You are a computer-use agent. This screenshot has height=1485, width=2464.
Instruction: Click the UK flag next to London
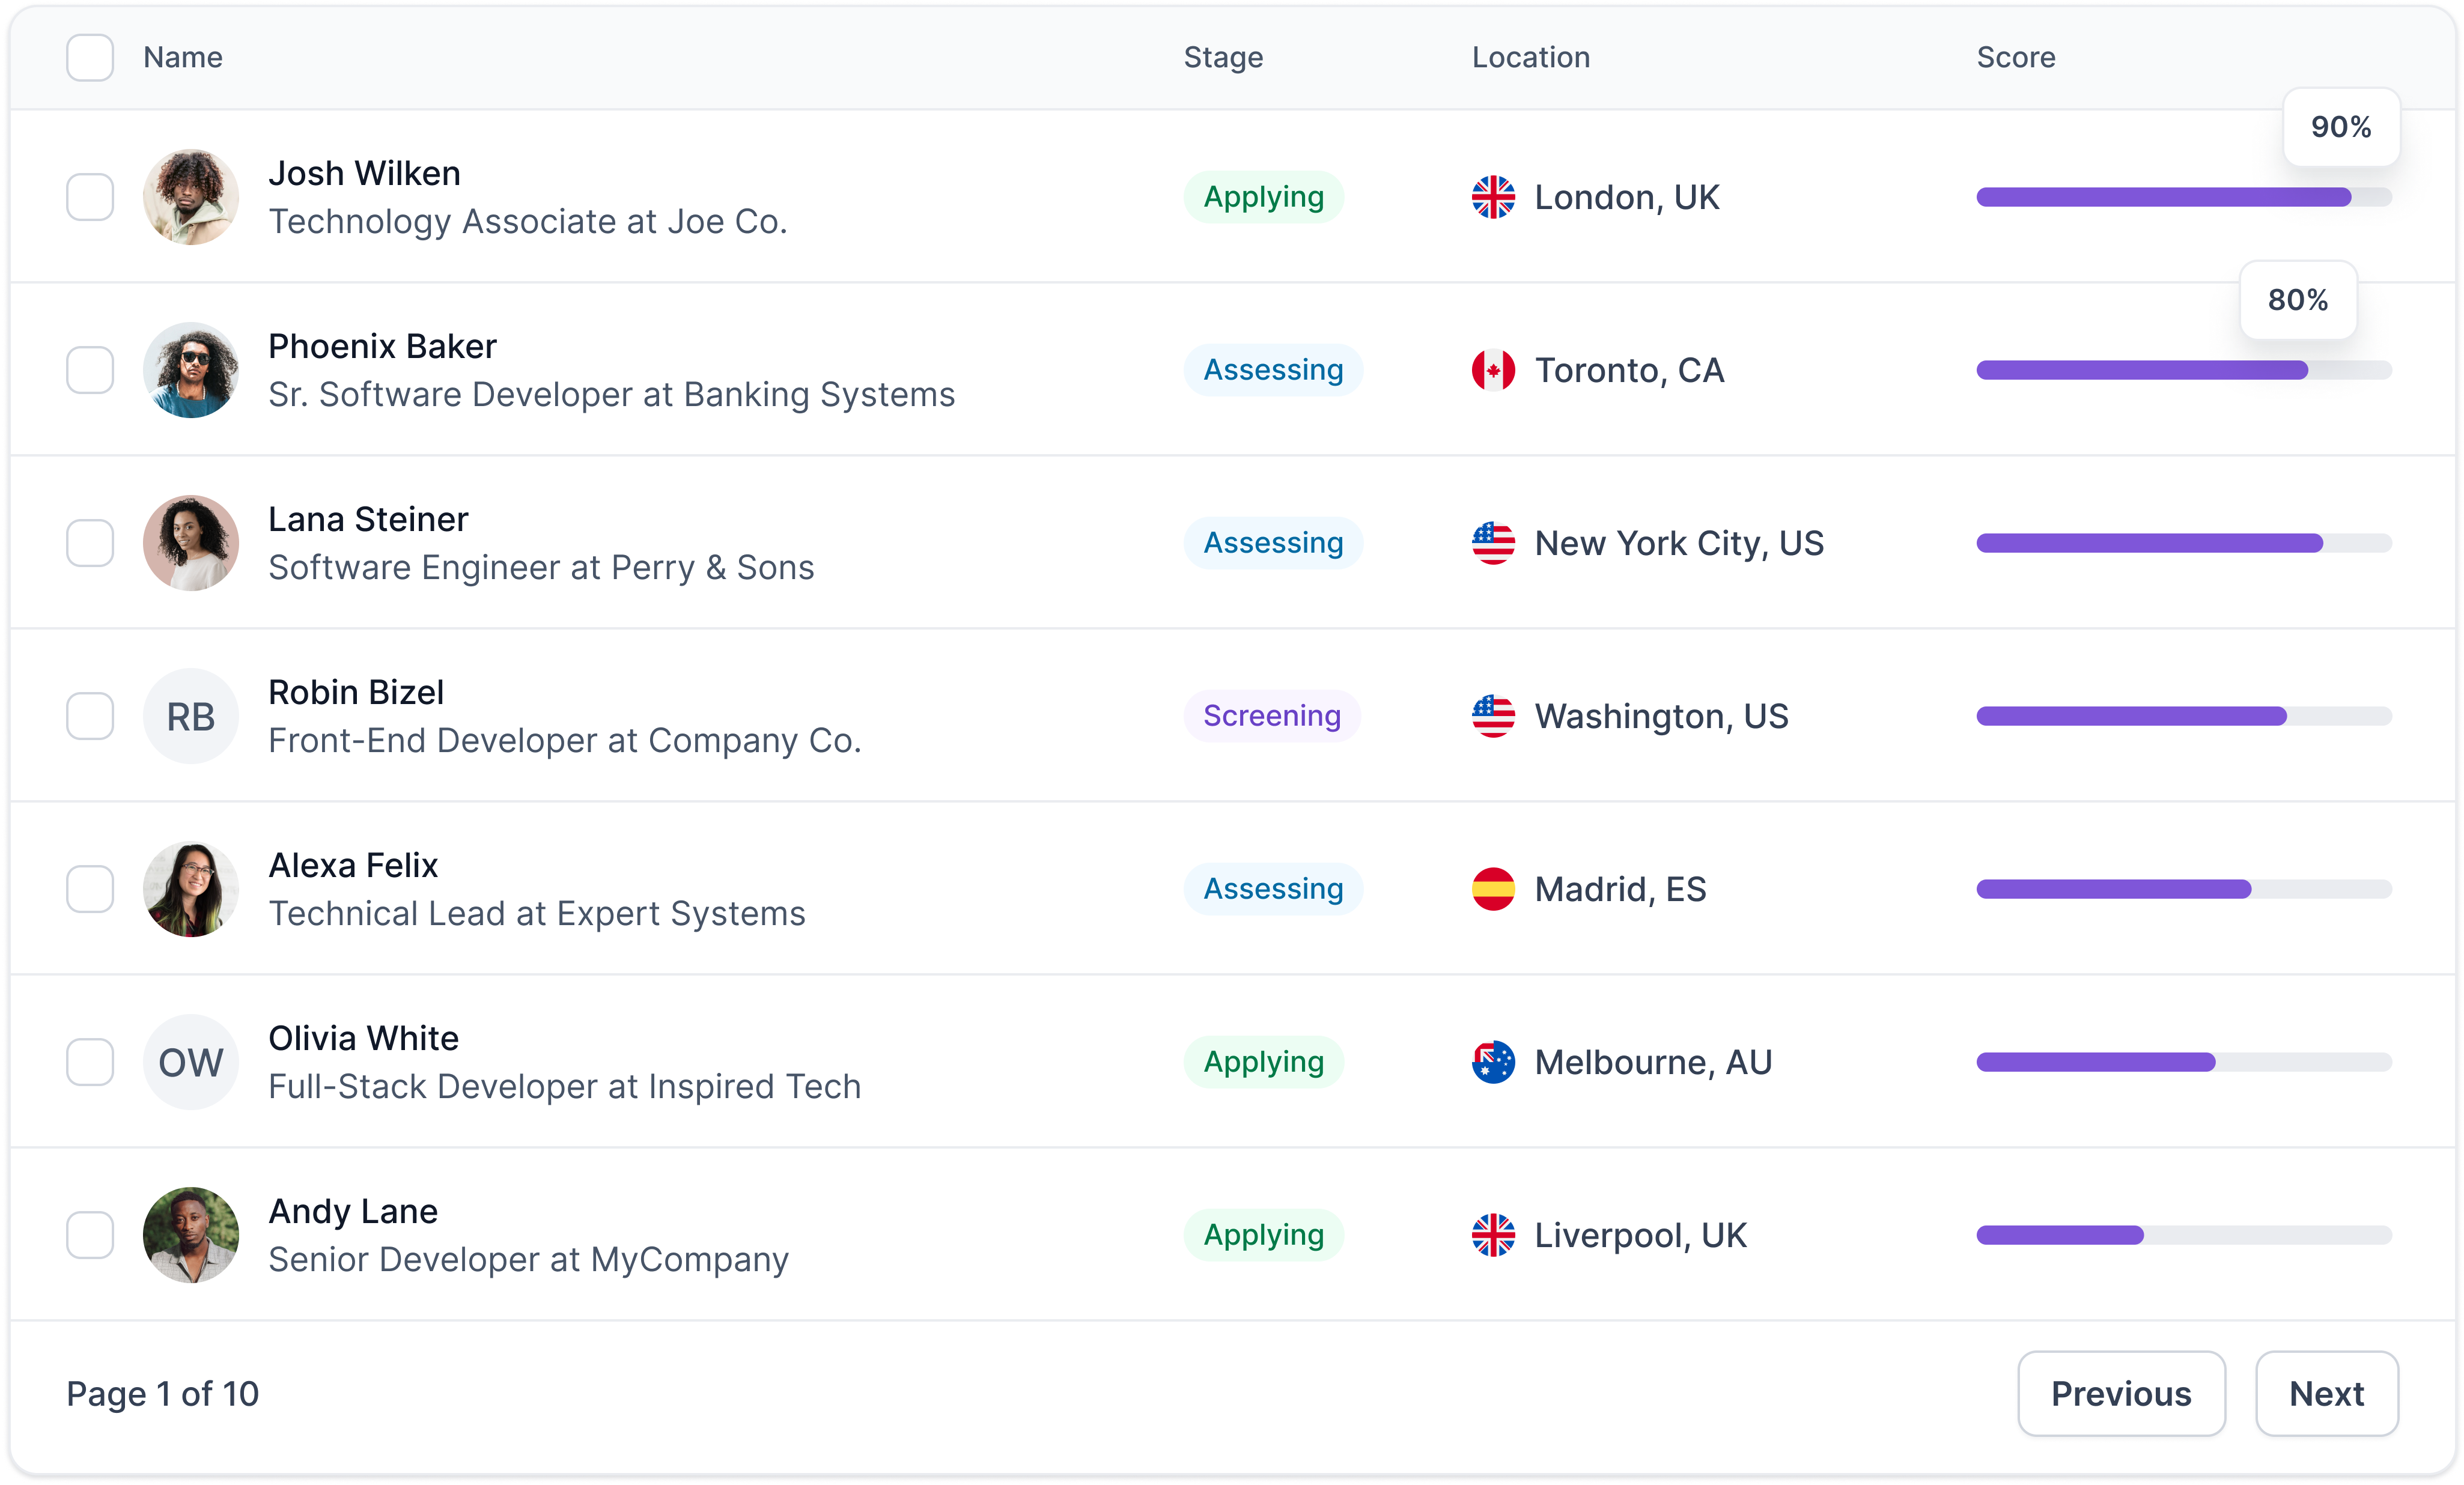tap(1493, 197)
